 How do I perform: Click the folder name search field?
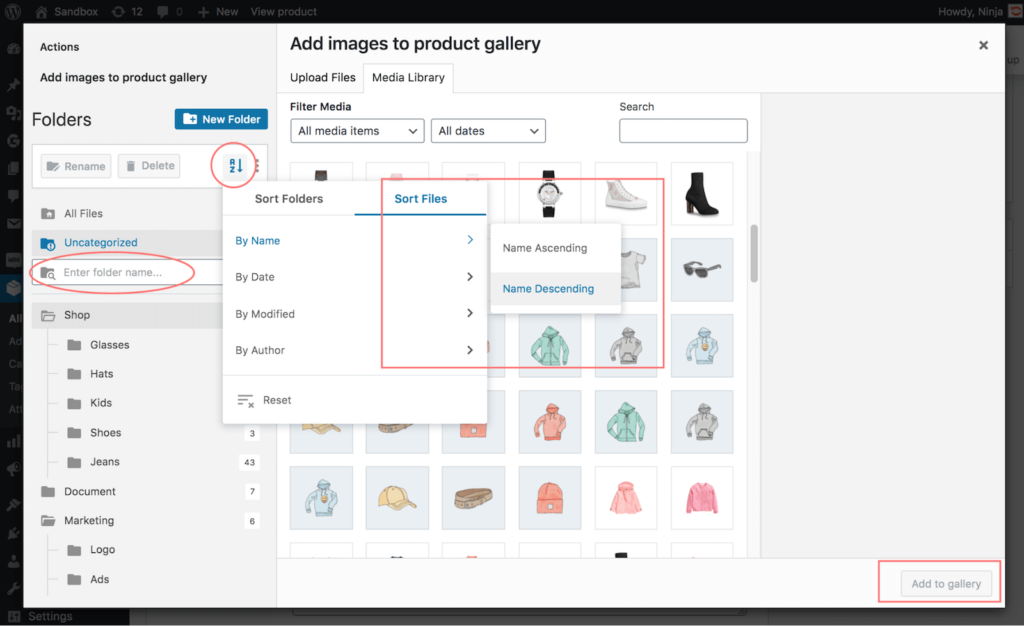click(x=120, y=272)
